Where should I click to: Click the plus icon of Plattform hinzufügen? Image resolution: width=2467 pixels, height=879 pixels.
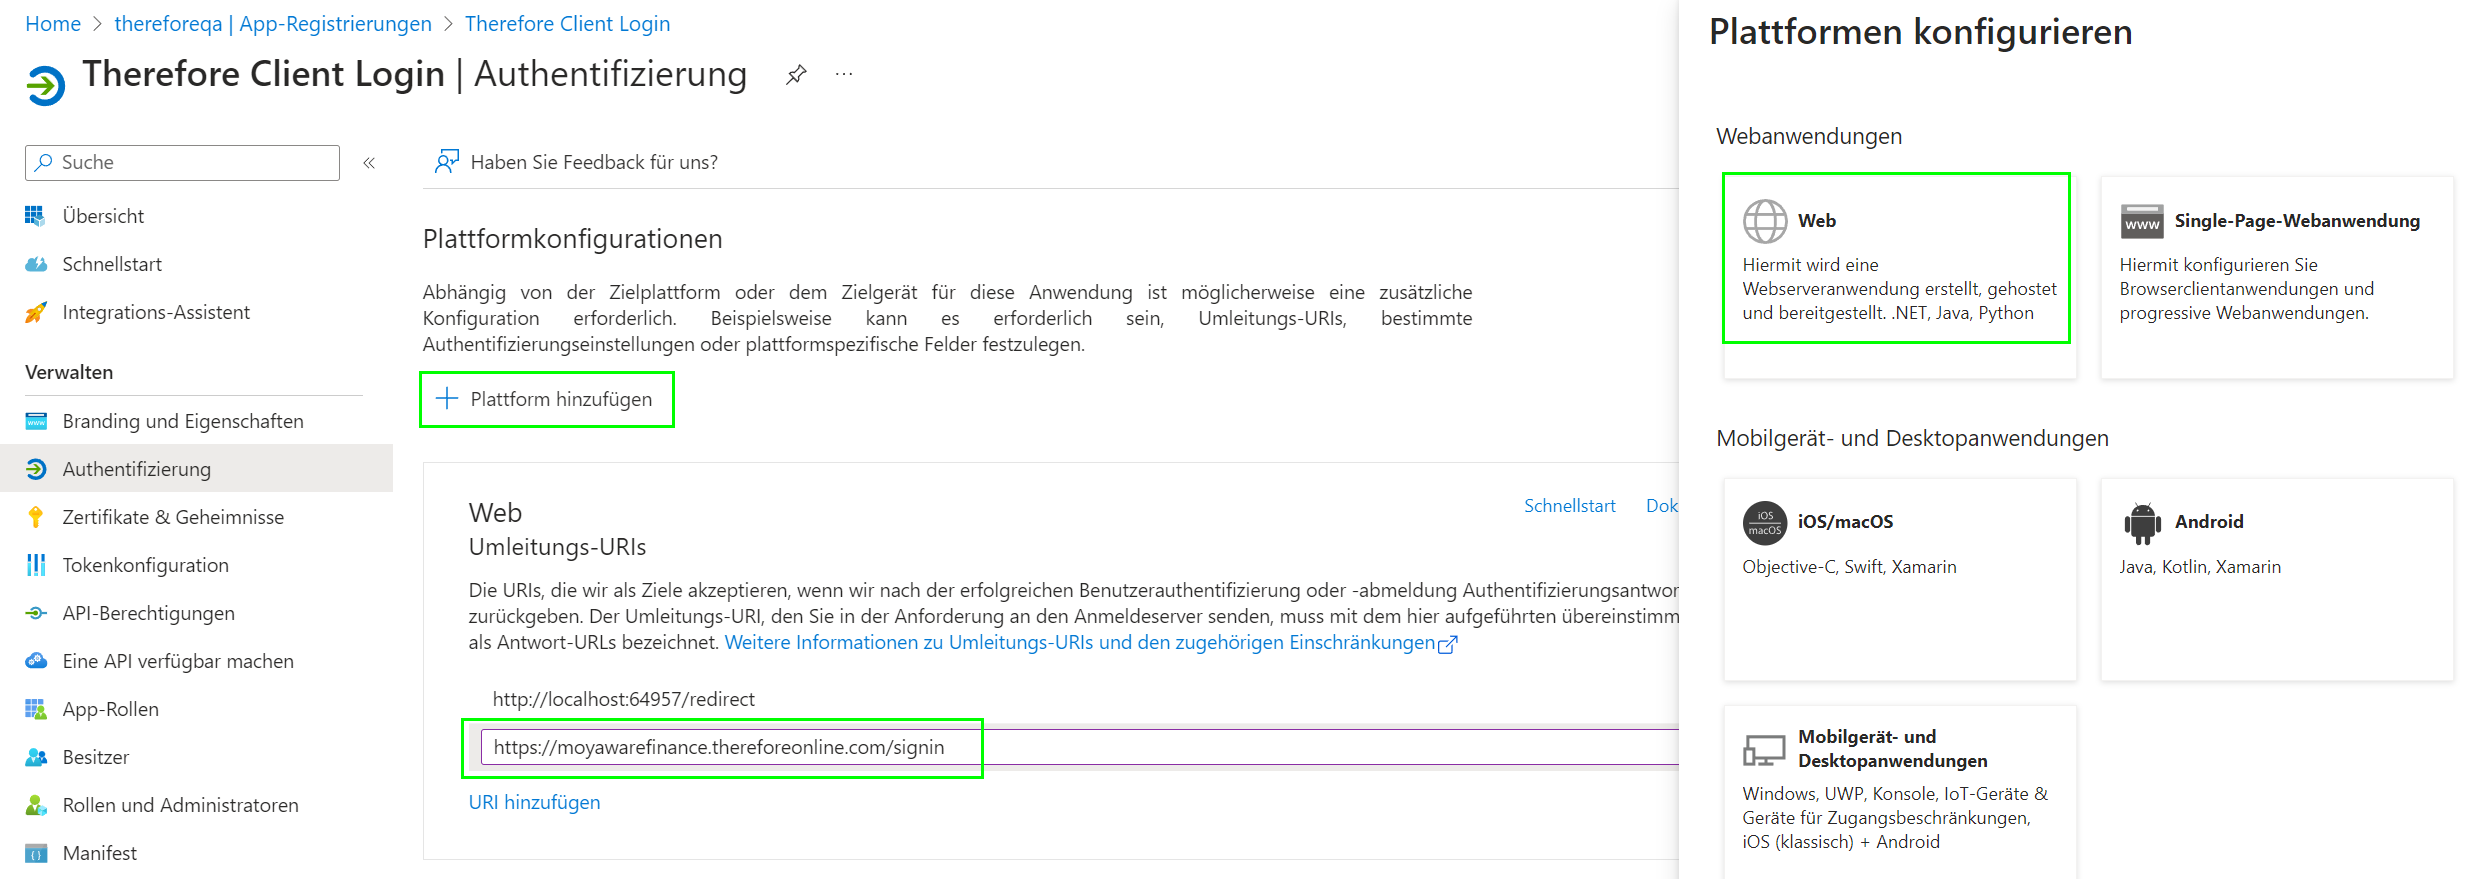447,399
